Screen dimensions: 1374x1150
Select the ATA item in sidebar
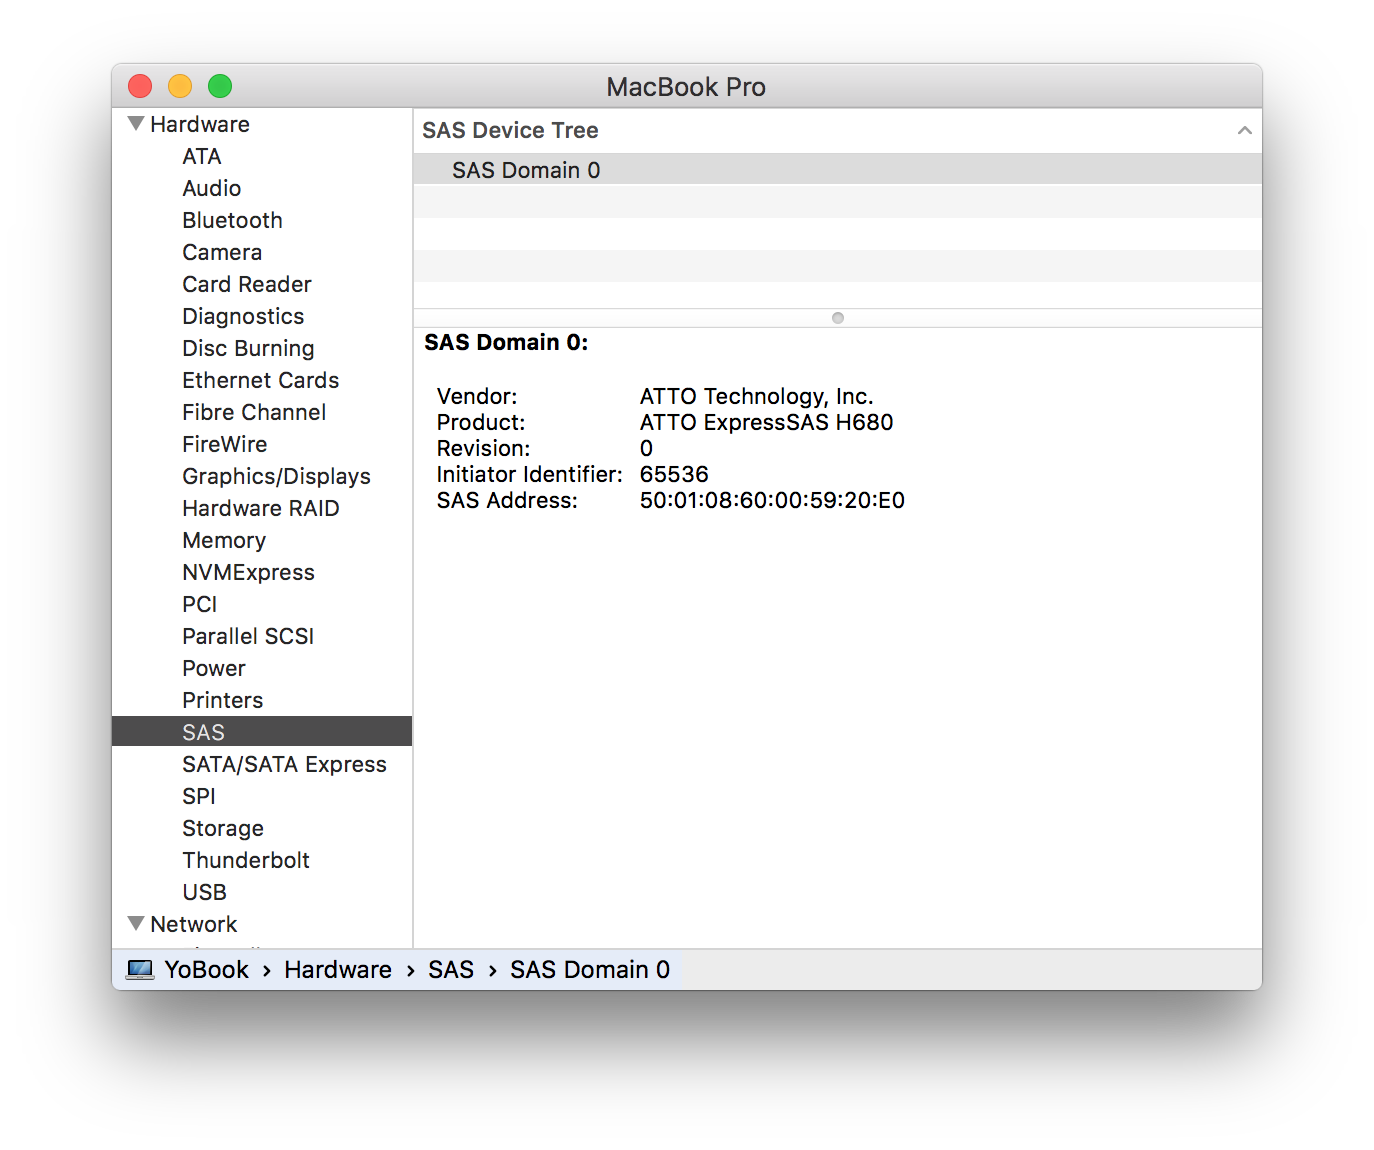coord(202,157)
